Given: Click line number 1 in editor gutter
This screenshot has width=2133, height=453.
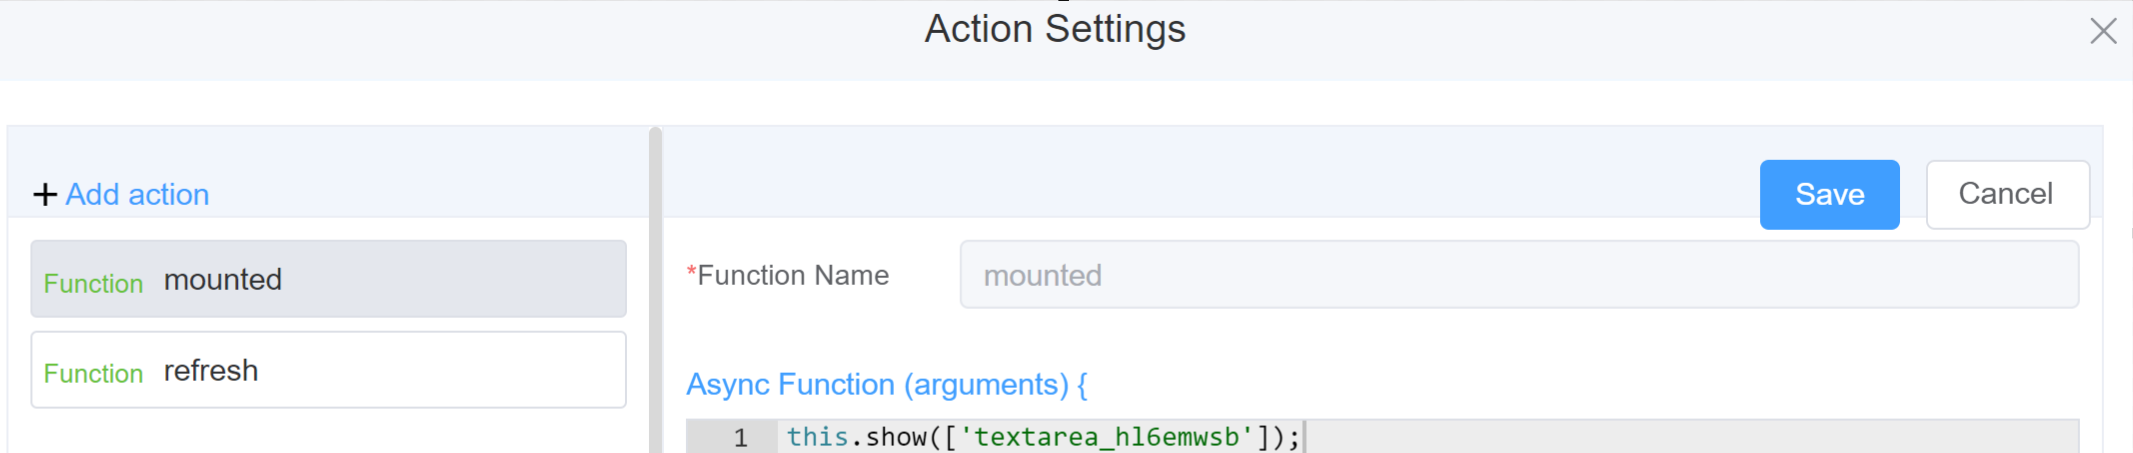Looking at the screenshot, I should click(x=740, y=437).
